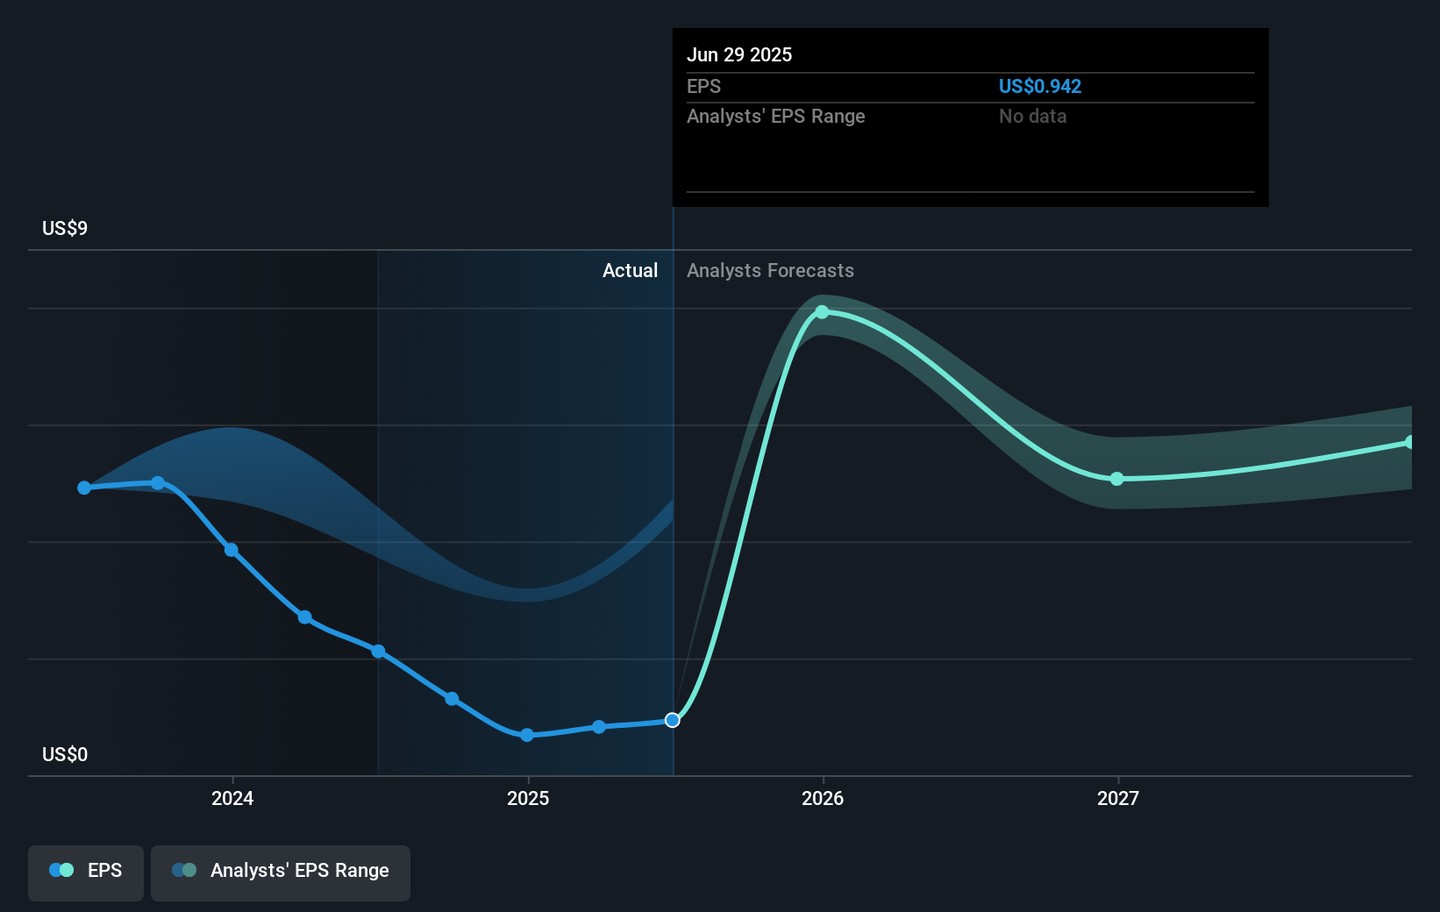Click the 2026 forecast peak data point
The height and width of the screenshot is (912, 1440).
tap(822, 312)
